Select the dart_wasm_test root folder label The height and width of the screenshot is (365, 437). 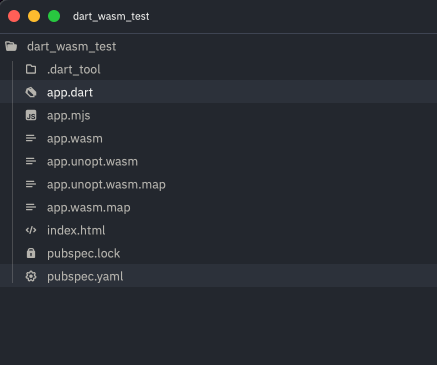click(x=72, y=47)
